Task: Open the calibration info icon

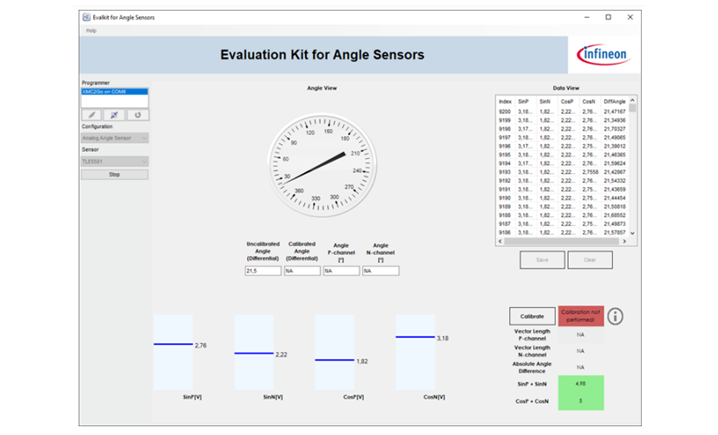Action: [616, 316]
